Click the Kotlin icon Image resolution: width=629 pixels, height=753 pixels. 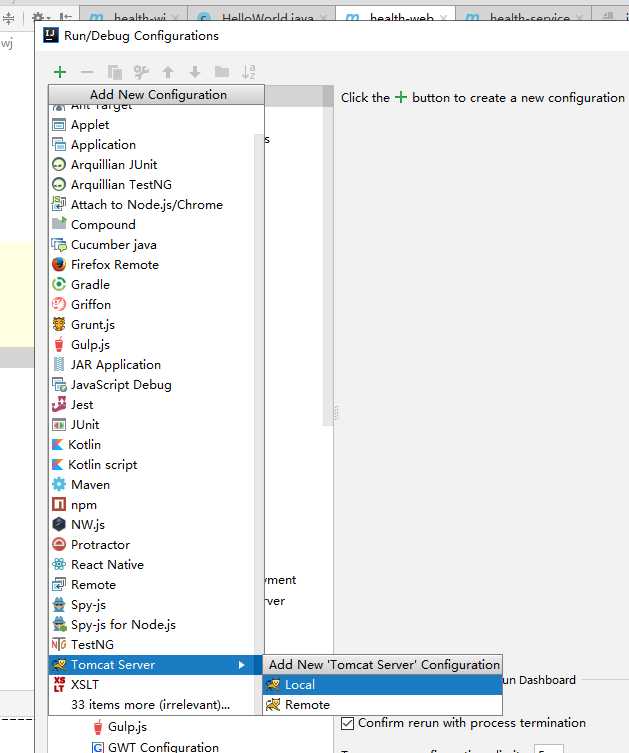click(x=58, y=445)
